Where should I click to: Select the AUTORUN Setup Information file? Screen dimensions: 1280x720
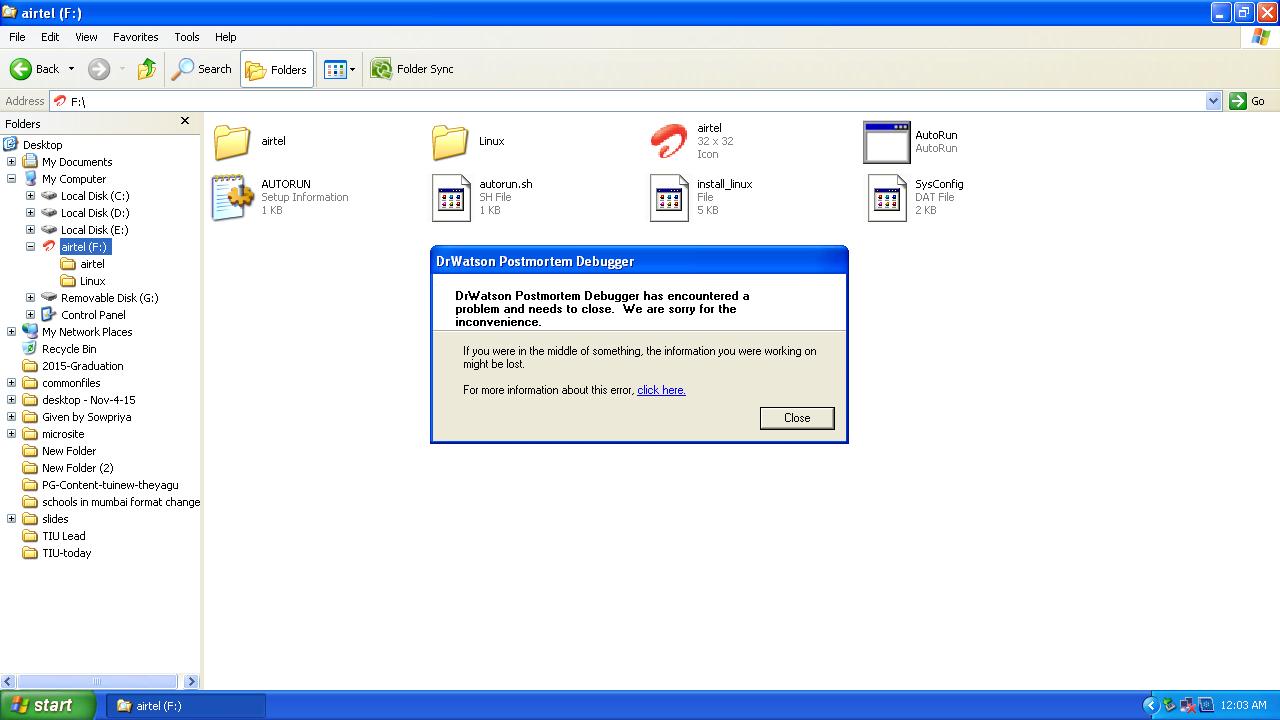click(x=232, y=197)
